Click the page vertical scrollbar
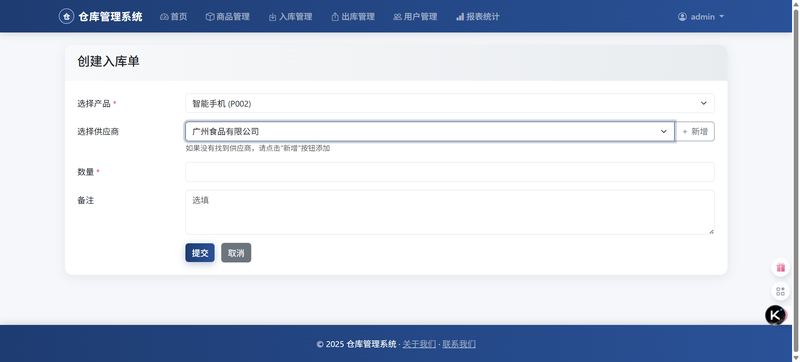This screenshot has height=362, width=800. (x=796, y=181)
